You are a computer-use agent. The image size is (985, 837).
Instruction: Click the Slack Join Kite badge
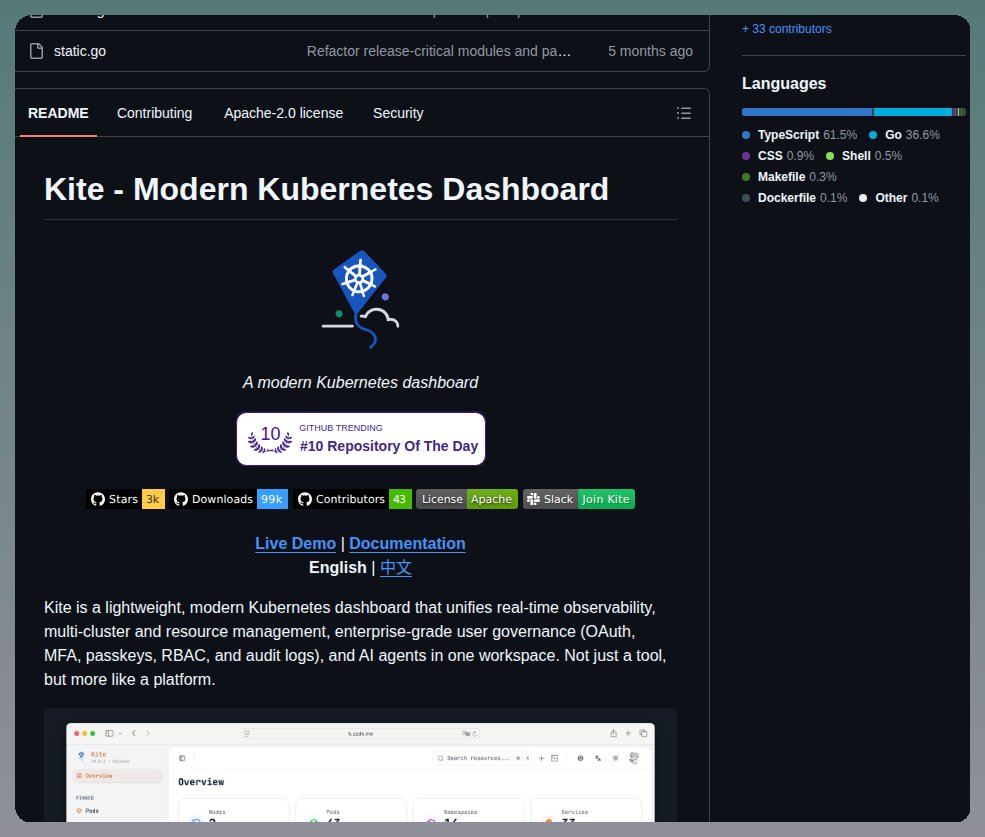tap(579, 499)
